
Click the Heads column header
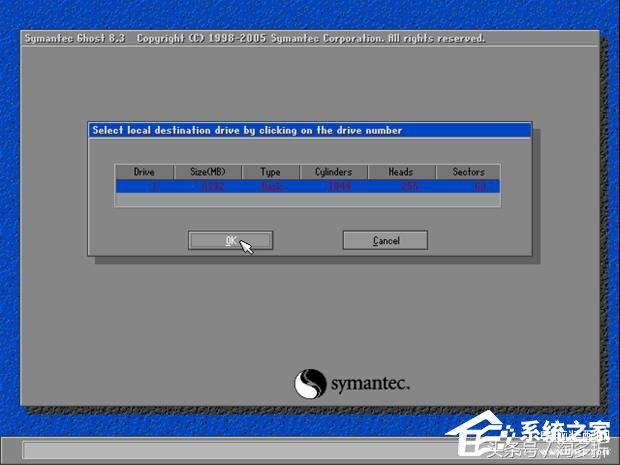401,172
